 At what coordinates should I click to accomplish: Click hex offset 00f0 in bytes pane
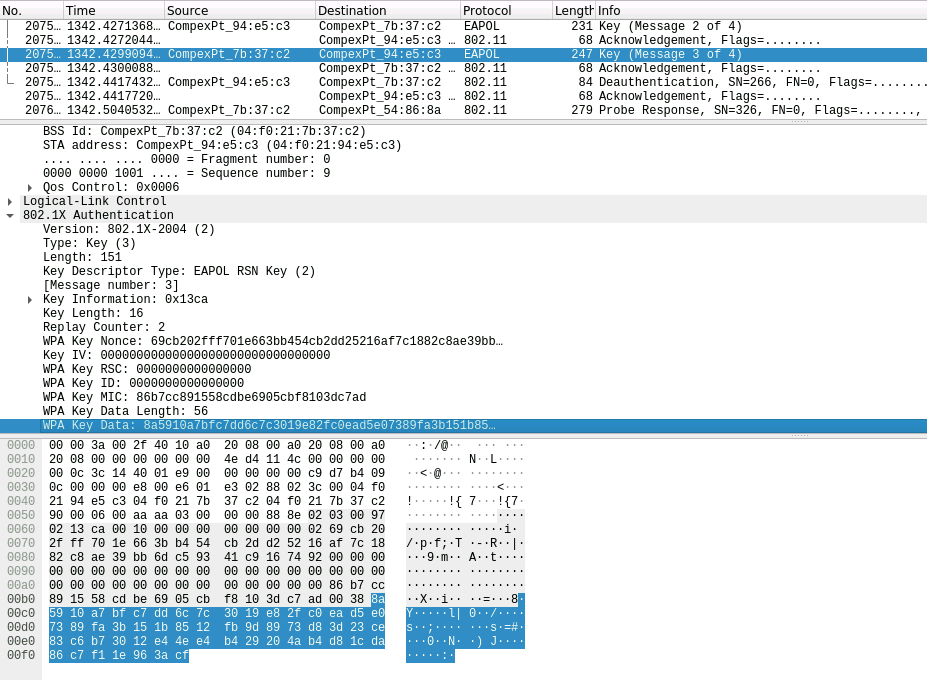pyautogui.click(x=21, y=655)
